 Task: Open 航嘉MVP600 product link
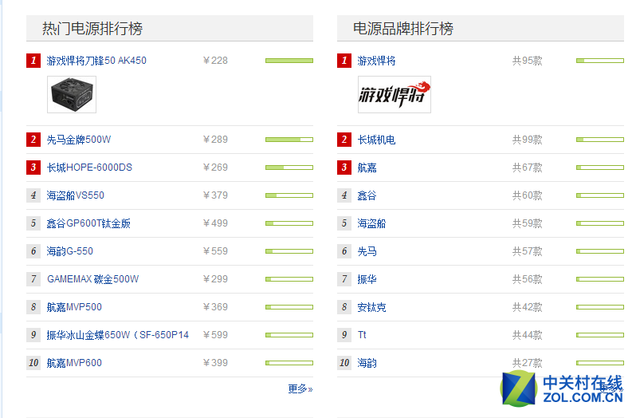(x=74, y=363)
